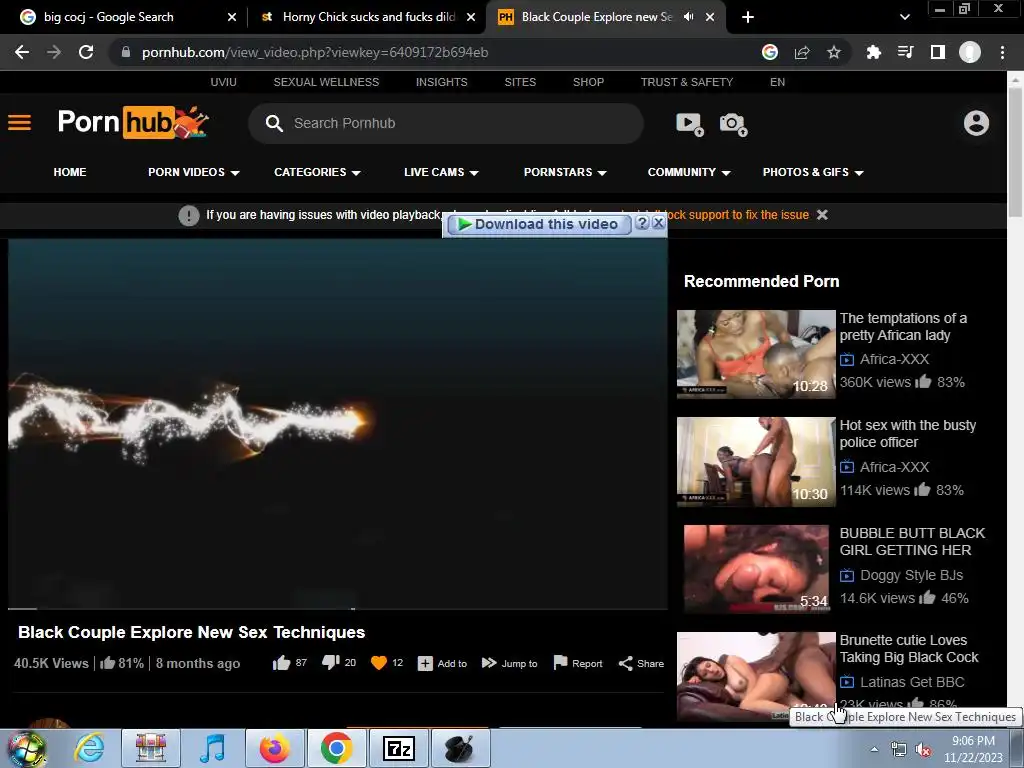Image resolution: width=1024 pixels, height=768 pixels.
Task: Open the recommended thumbnail with 10:30 duration
Action: (x=756, y=462)
